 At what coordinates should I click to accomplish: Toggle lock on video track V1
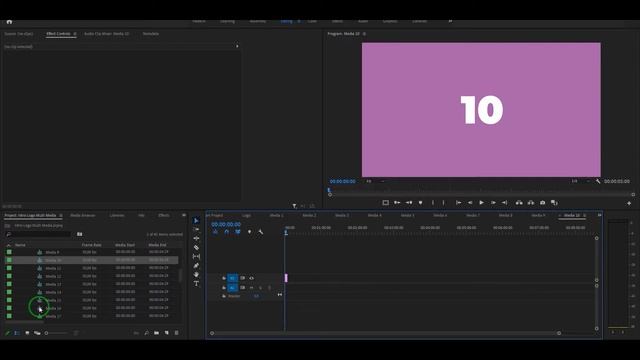224,278
